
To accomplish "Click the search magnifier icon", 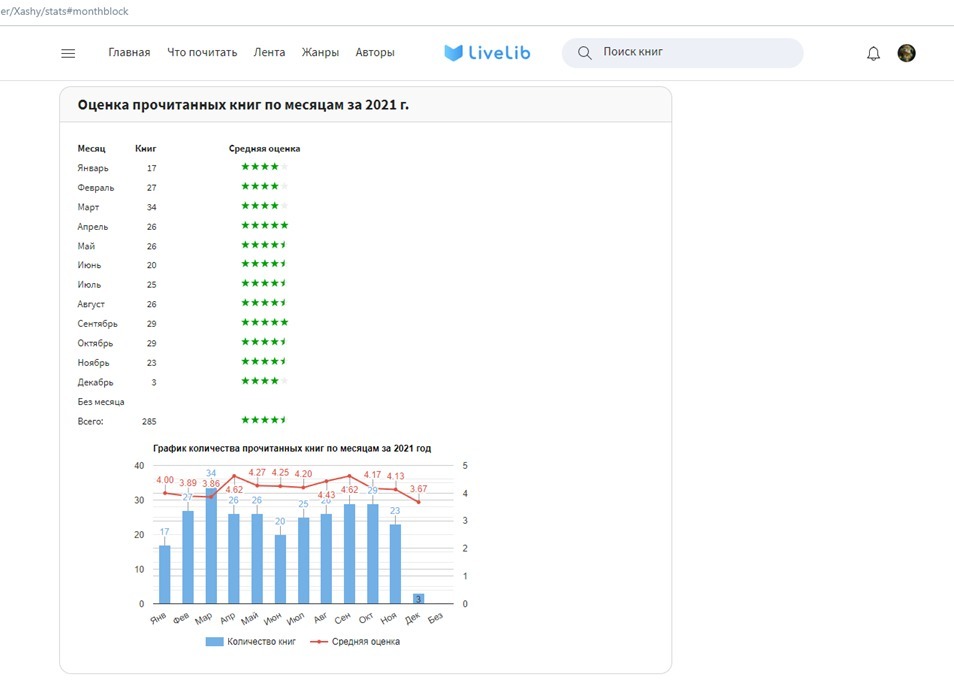I will coord(584,53).
